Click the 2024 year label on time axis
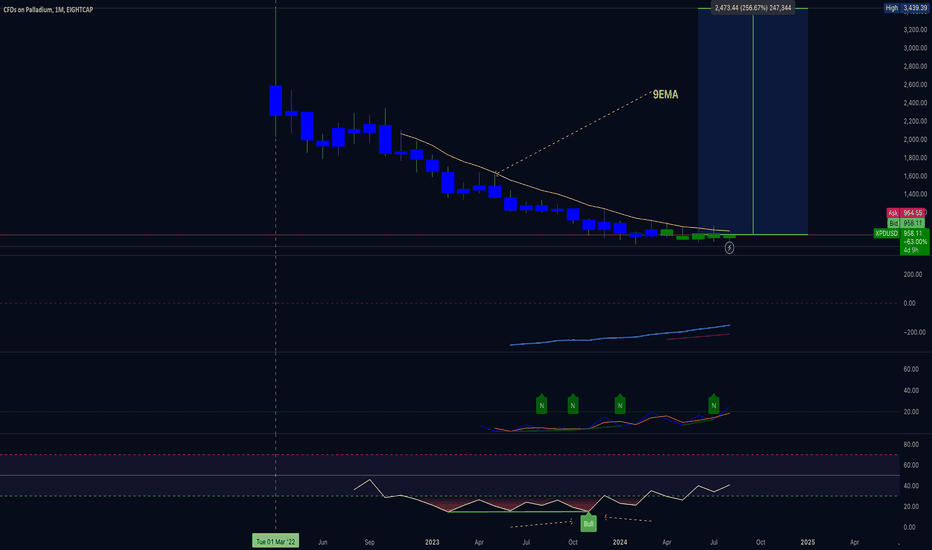932x550 pixels. 620,542
